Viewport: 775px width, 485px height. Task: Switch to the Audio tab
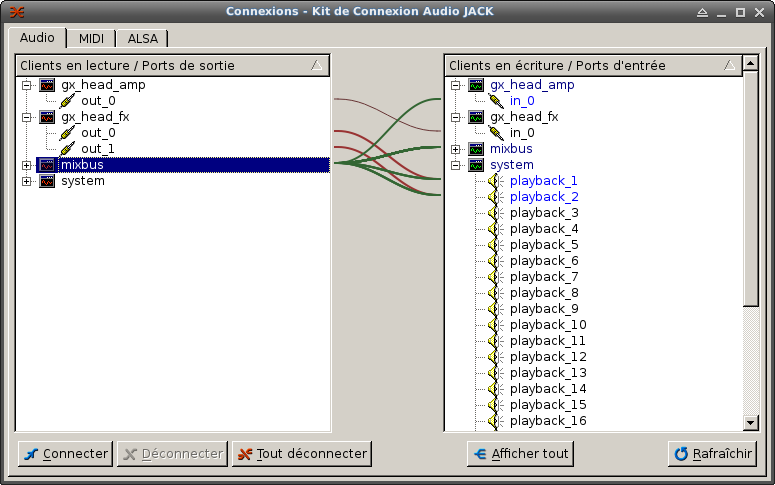[37, 38]
